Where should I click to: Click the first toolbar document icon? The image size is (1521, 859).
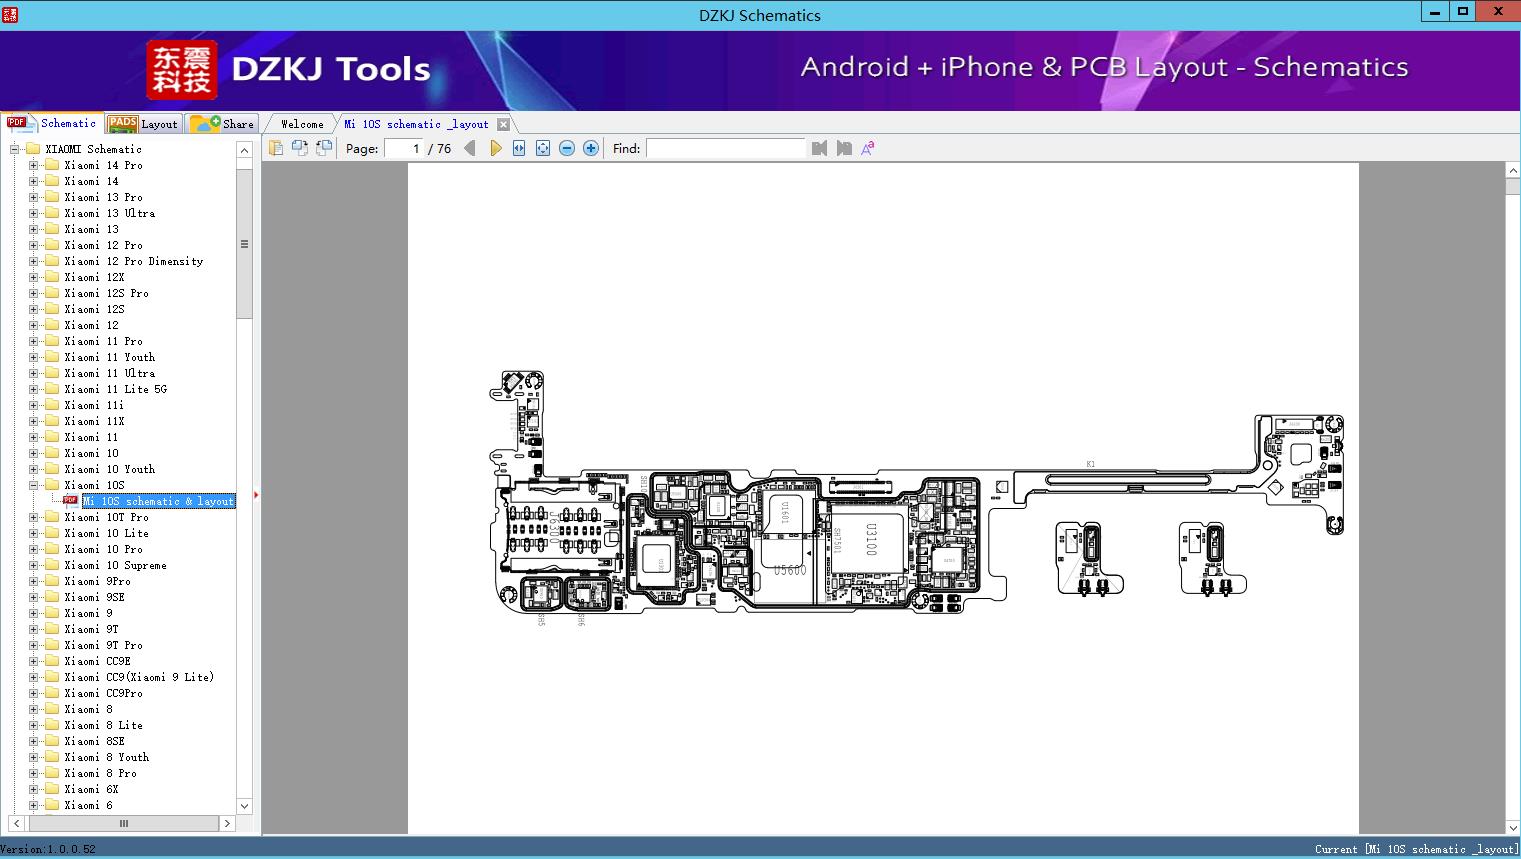click(276, 148)
